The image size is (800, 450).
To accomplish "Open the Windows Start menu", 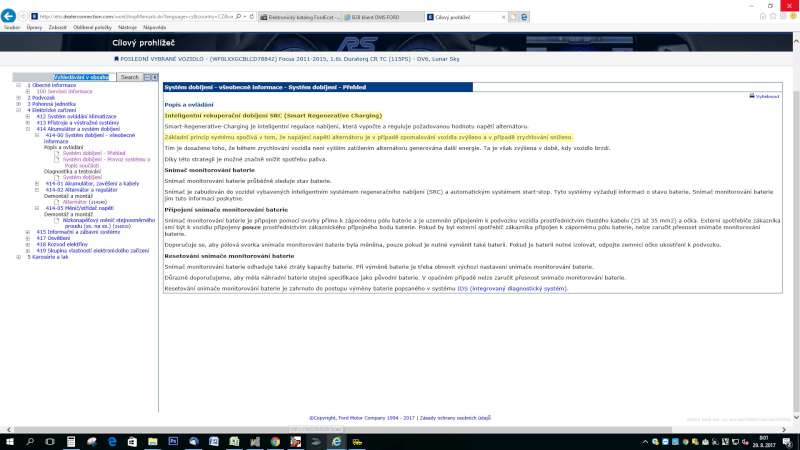I will click(x=8, y=440).
